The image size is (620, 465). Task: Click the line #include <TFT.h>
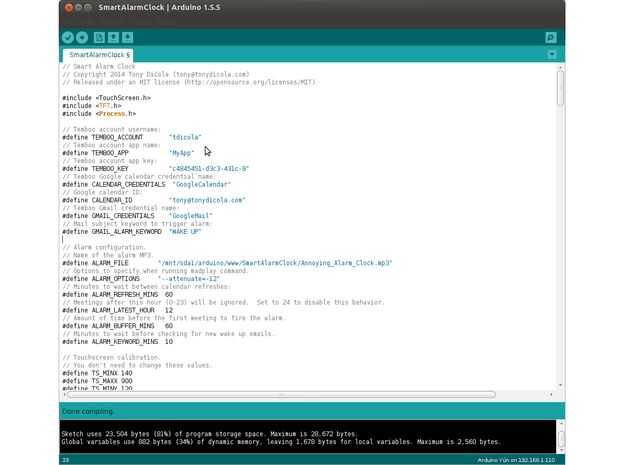(92, 106)
